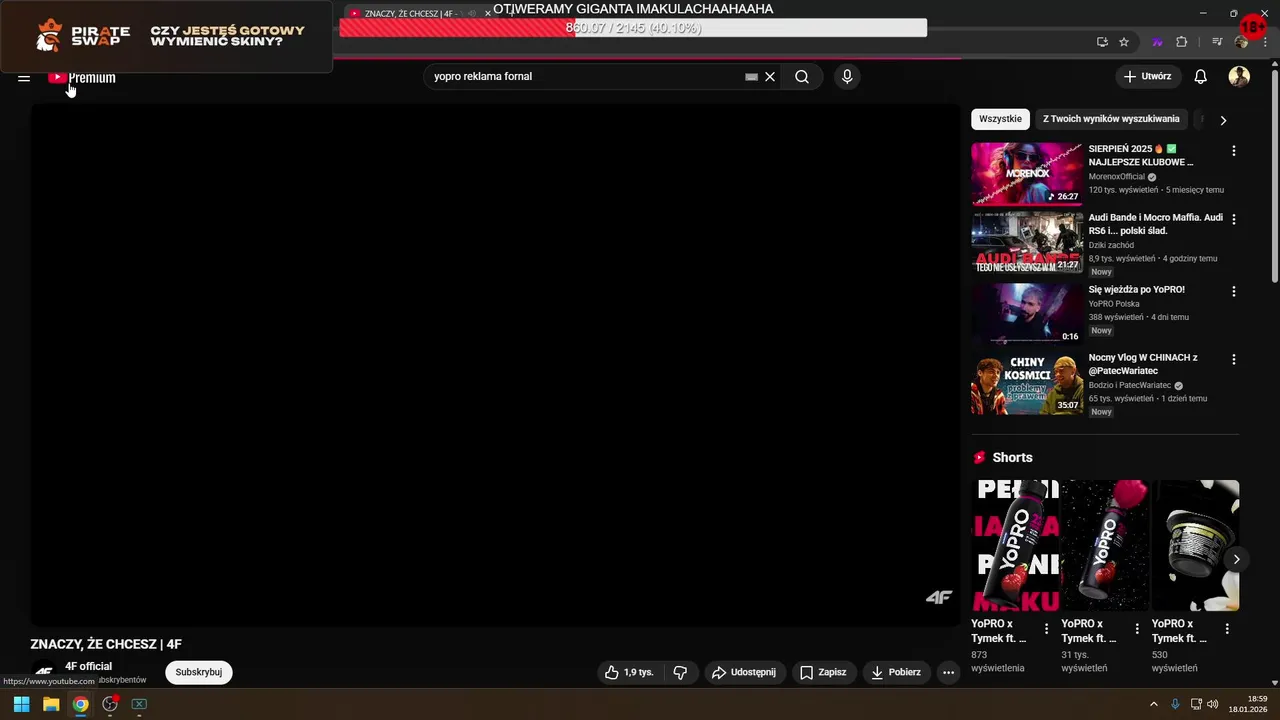Viewport: 1280px width, 720px height.
Task: Open options for the 31 tys. short
Action: 1137,629
